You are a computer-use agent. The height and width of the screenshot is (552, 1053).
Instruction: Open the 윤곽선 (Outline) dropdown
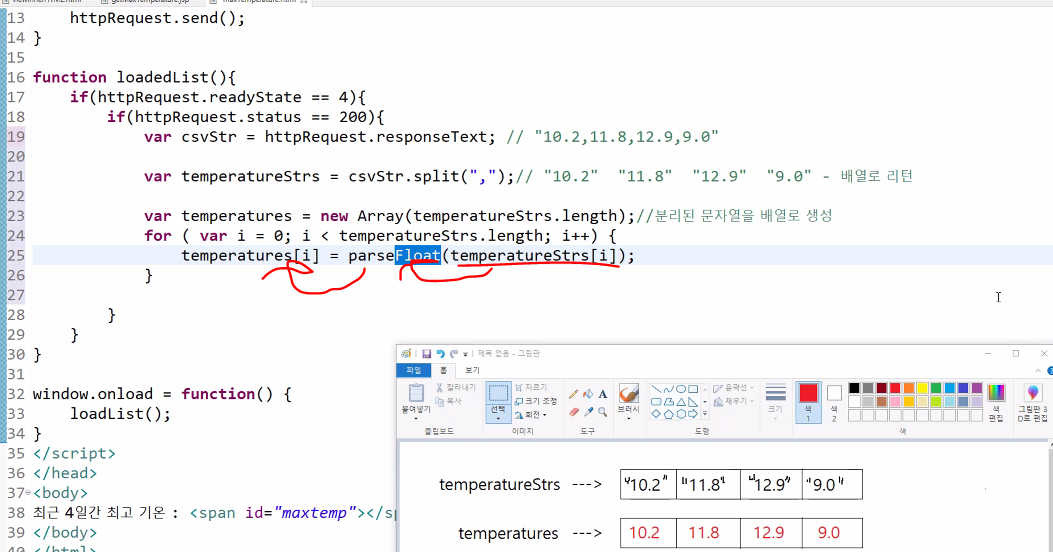[x=733, y=387]
